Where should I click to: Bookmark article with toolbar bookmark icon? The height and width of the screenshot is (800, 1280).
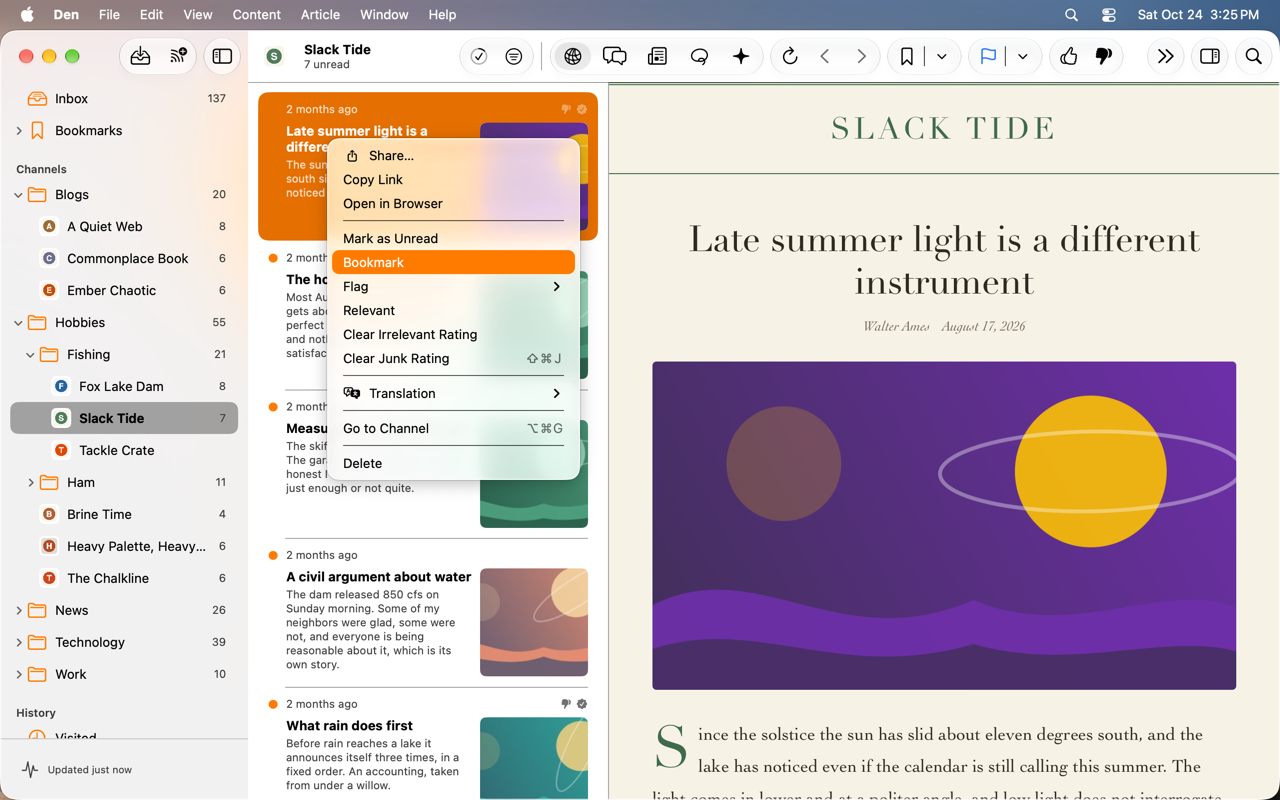tap(907, 57)
